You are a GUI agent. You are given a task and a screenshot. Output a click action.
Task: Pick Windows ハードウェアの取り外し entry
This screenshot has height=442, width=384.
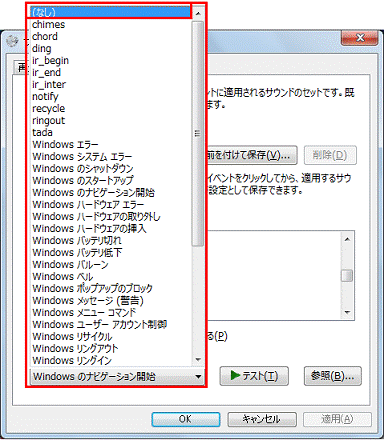[x=111, y=216]
